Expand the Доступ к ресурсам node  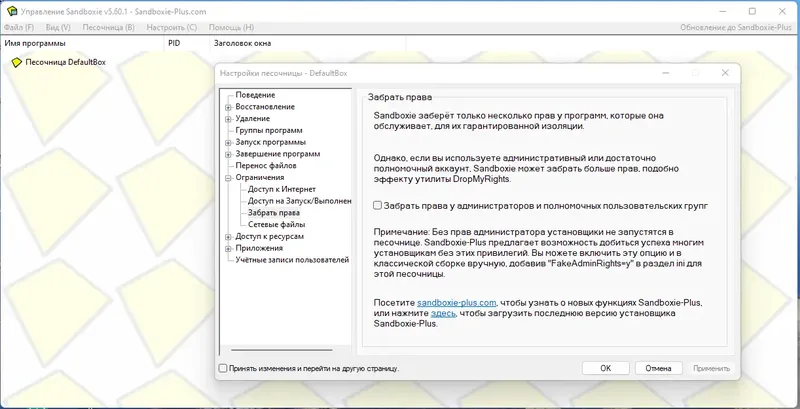coord(228,237)
